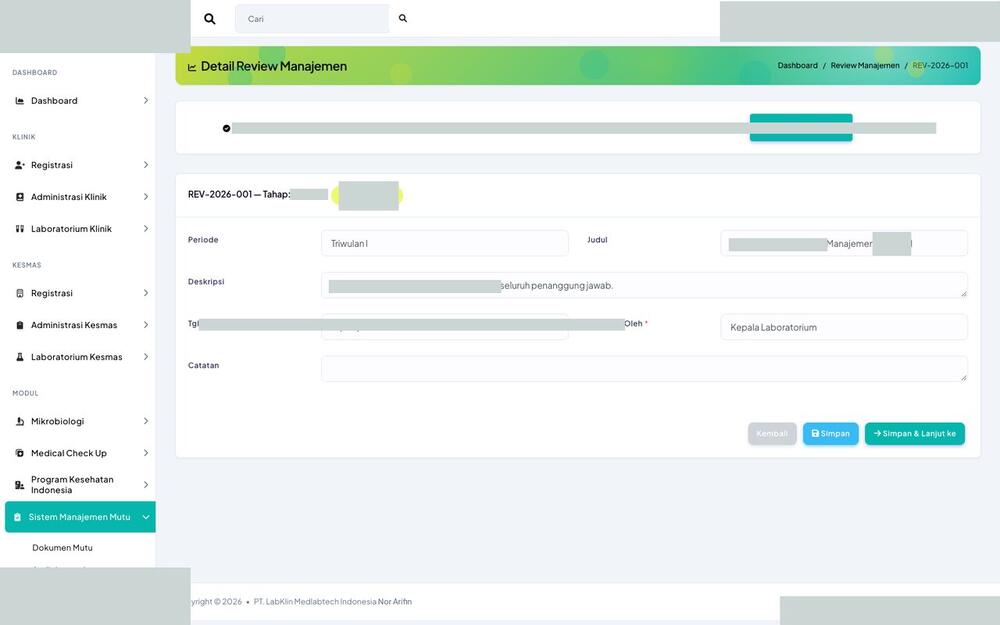Click the floppy-disk icon on Simpan
This screenshot has width=1000, height=625.
(x=815, y=434)
